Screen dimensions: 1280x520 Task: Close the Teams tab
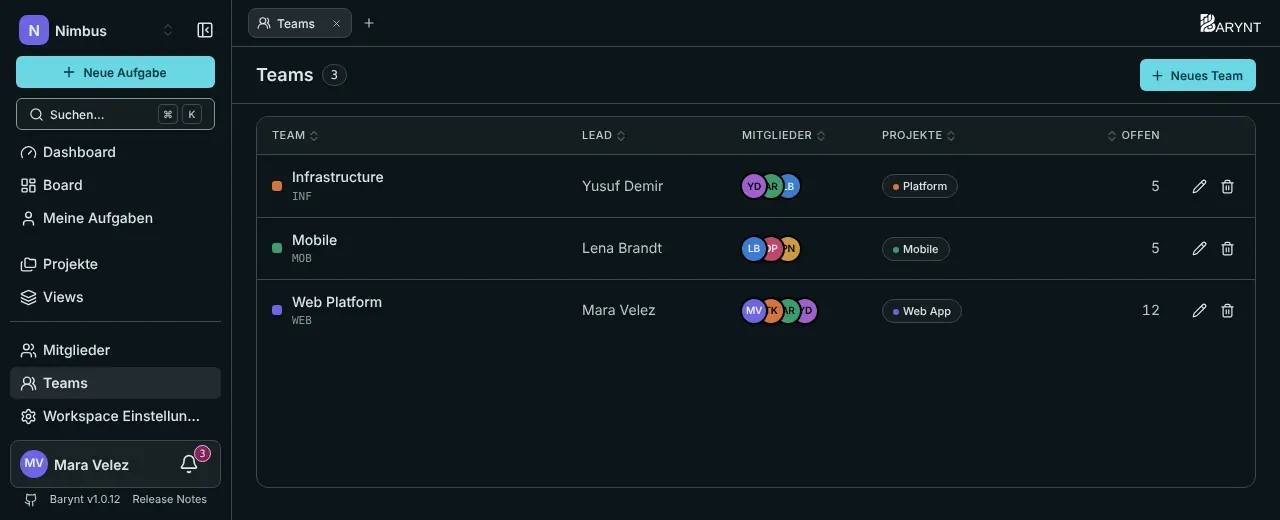point(336,23)
